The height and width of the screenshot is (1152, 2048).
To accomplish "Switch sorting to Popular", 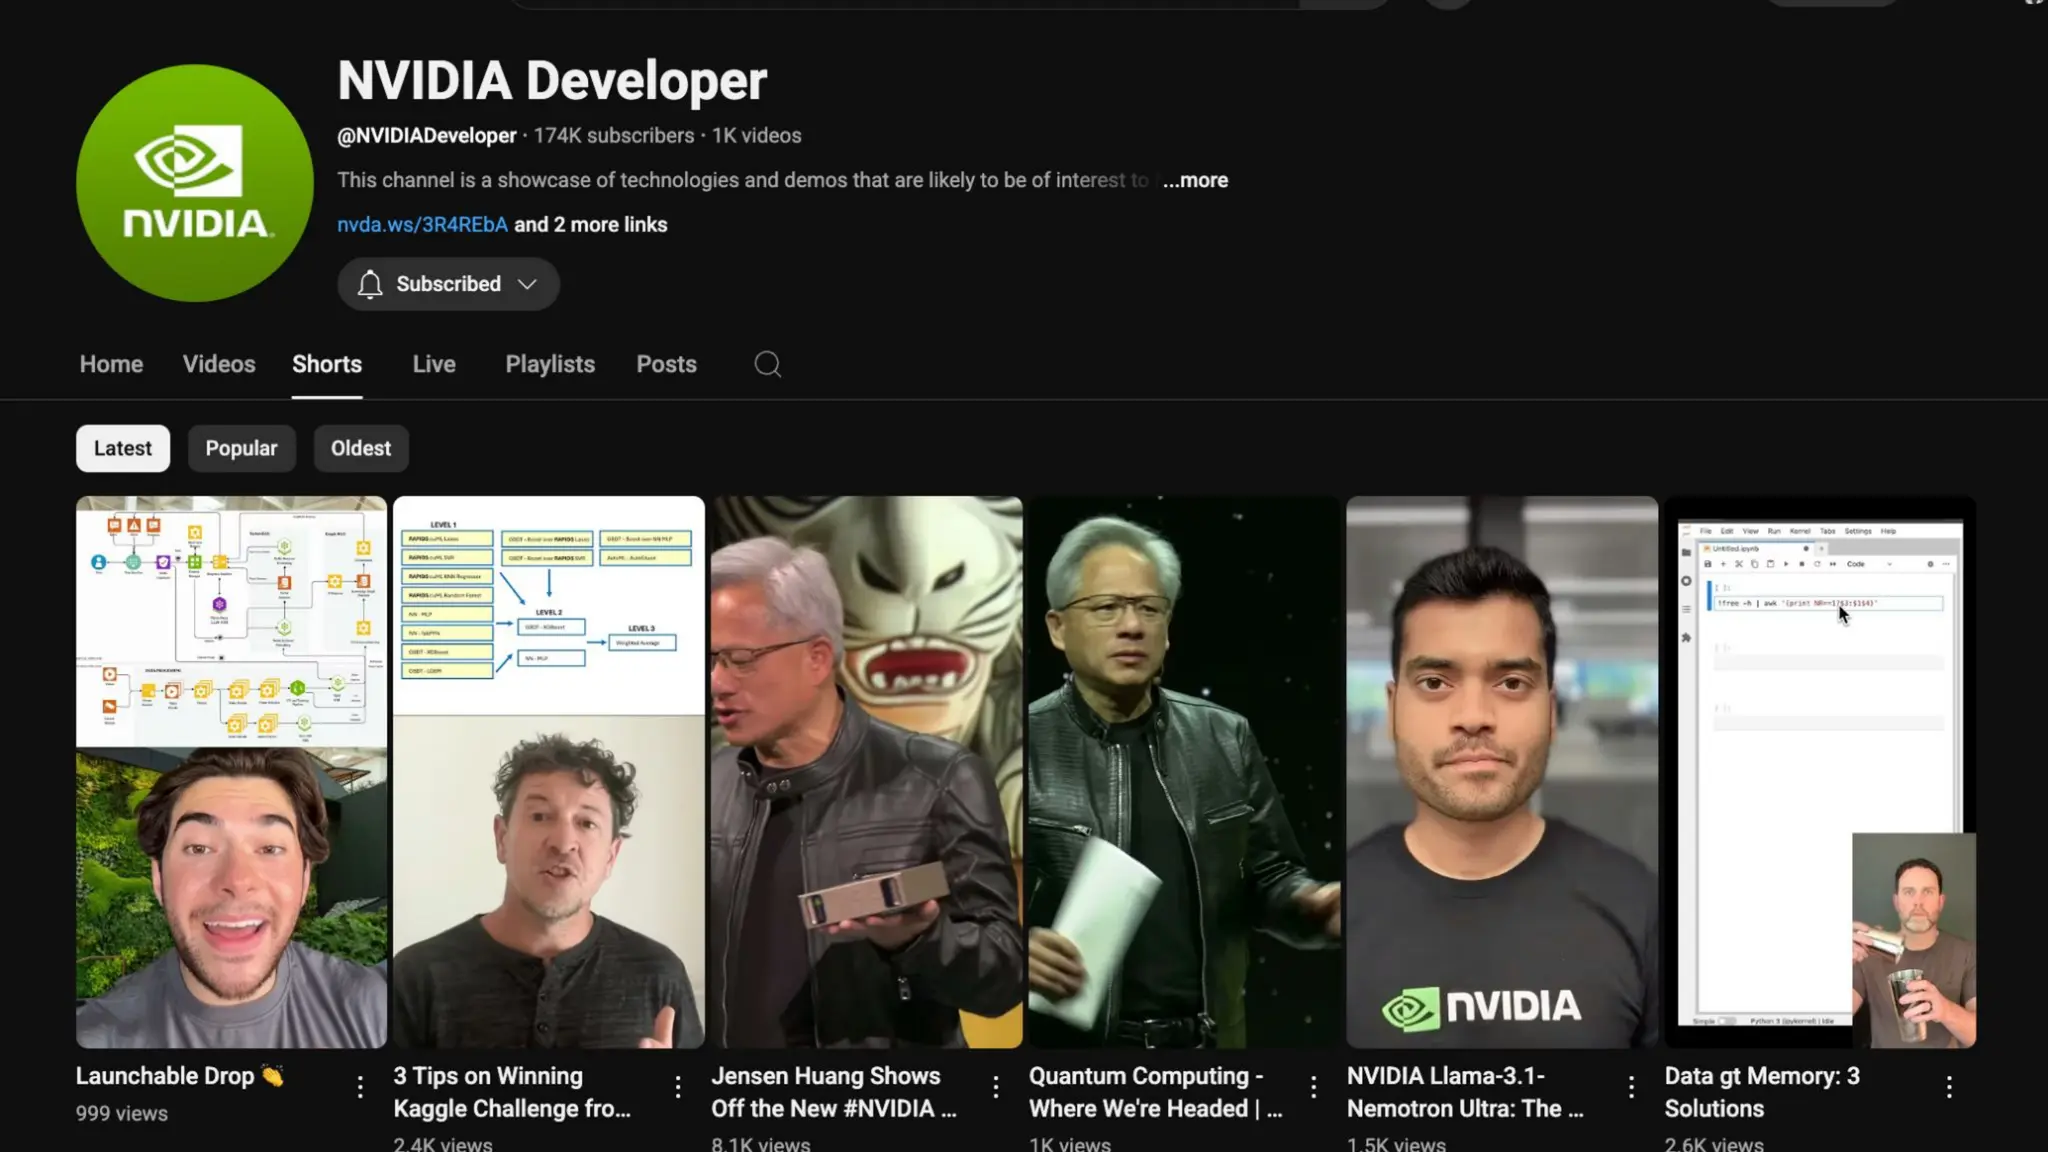I will [x=241, y=448].
